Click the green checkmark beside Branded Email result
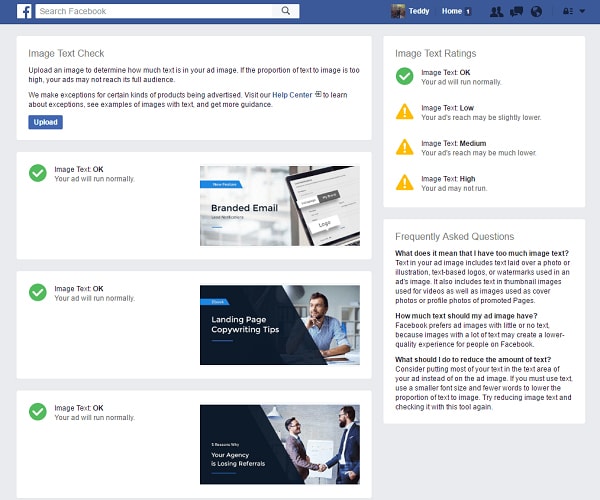The image size is (600, 500). 38,173
